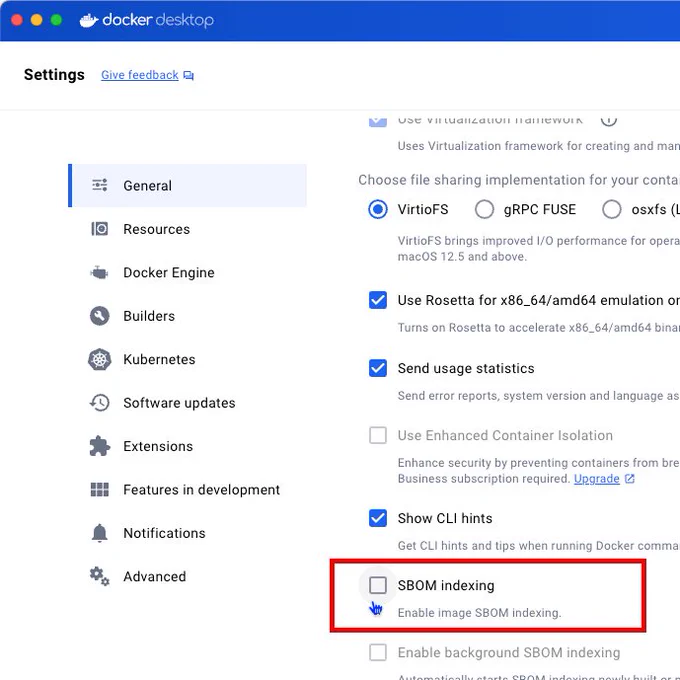Click the Builders wrench icon
Screen dimensions: 680x680
point(100,316)
